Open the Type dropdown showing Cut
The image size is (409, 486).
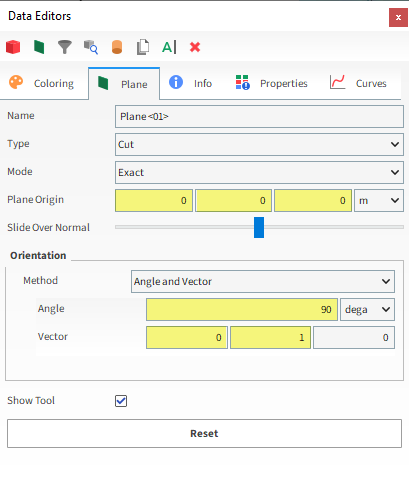tap(259, 144)
